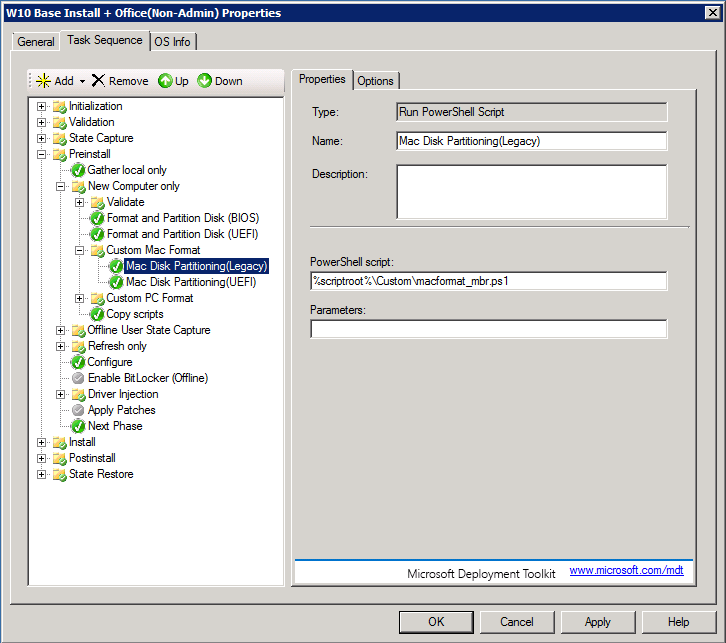The width and height of the screenshot is (726, 643).
Task: Click the Name input field
Action: pos(532,141)
